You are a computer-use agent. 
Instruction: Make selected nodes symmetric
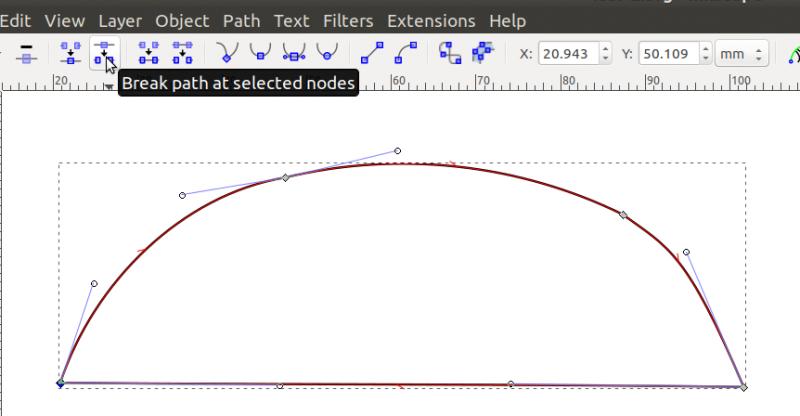coord(293,53)
